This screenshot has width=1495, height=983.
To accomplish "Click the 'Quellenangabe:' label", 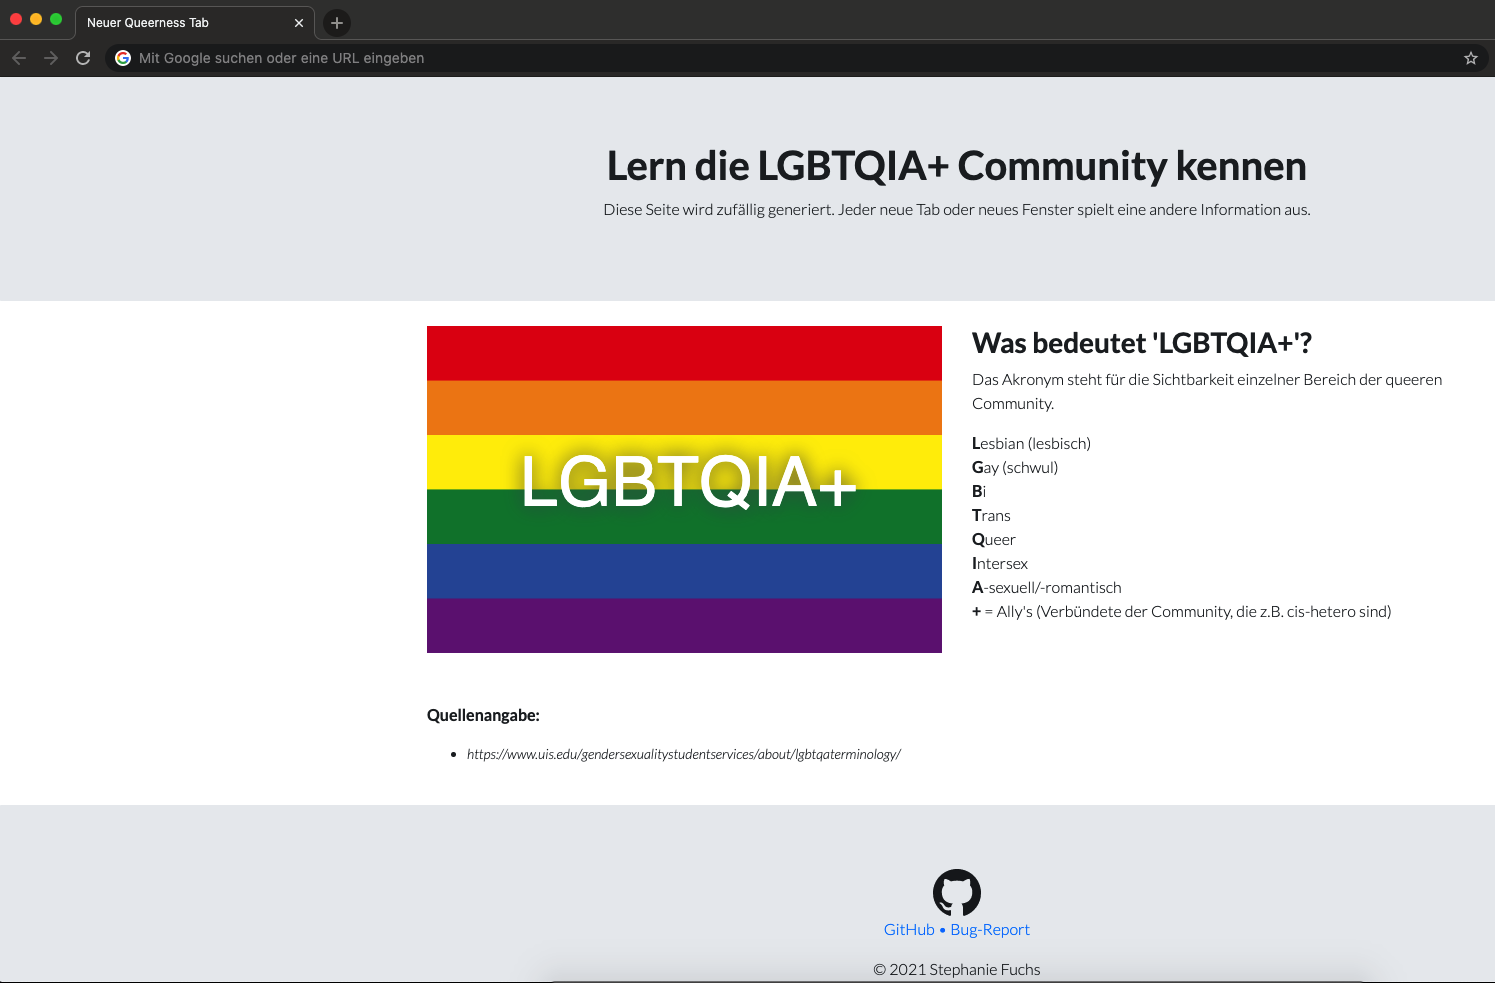I will (483, 715).
